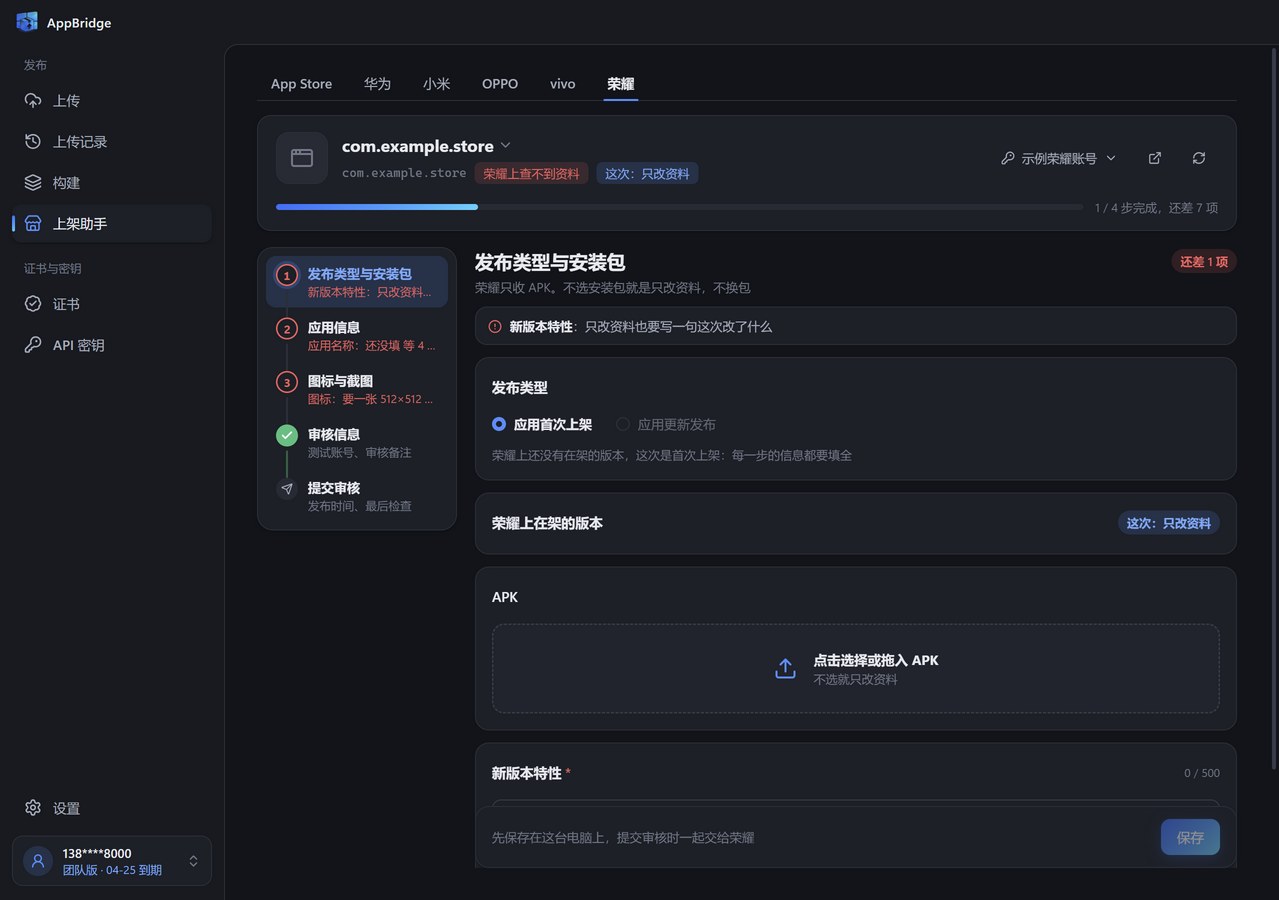Click step 1 circle number icon

click(x=287, y=275)
